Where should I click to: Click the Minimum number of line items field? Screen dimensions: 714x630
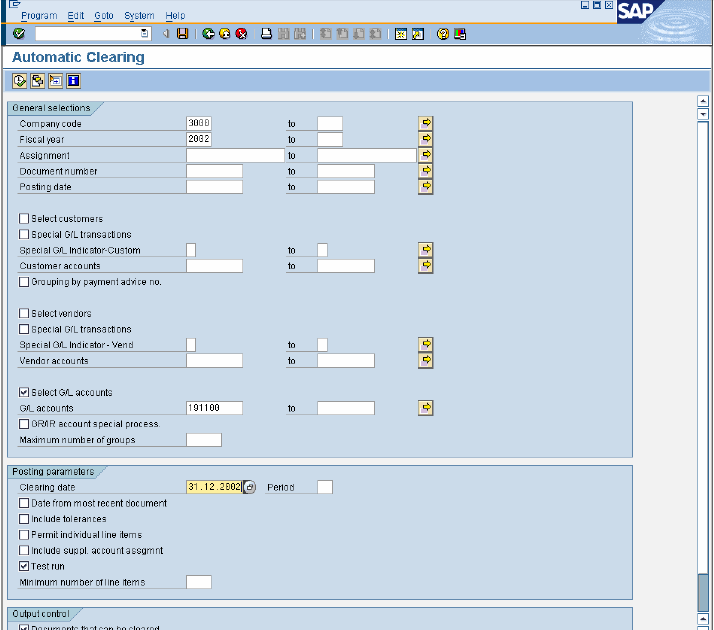[199, 582]
